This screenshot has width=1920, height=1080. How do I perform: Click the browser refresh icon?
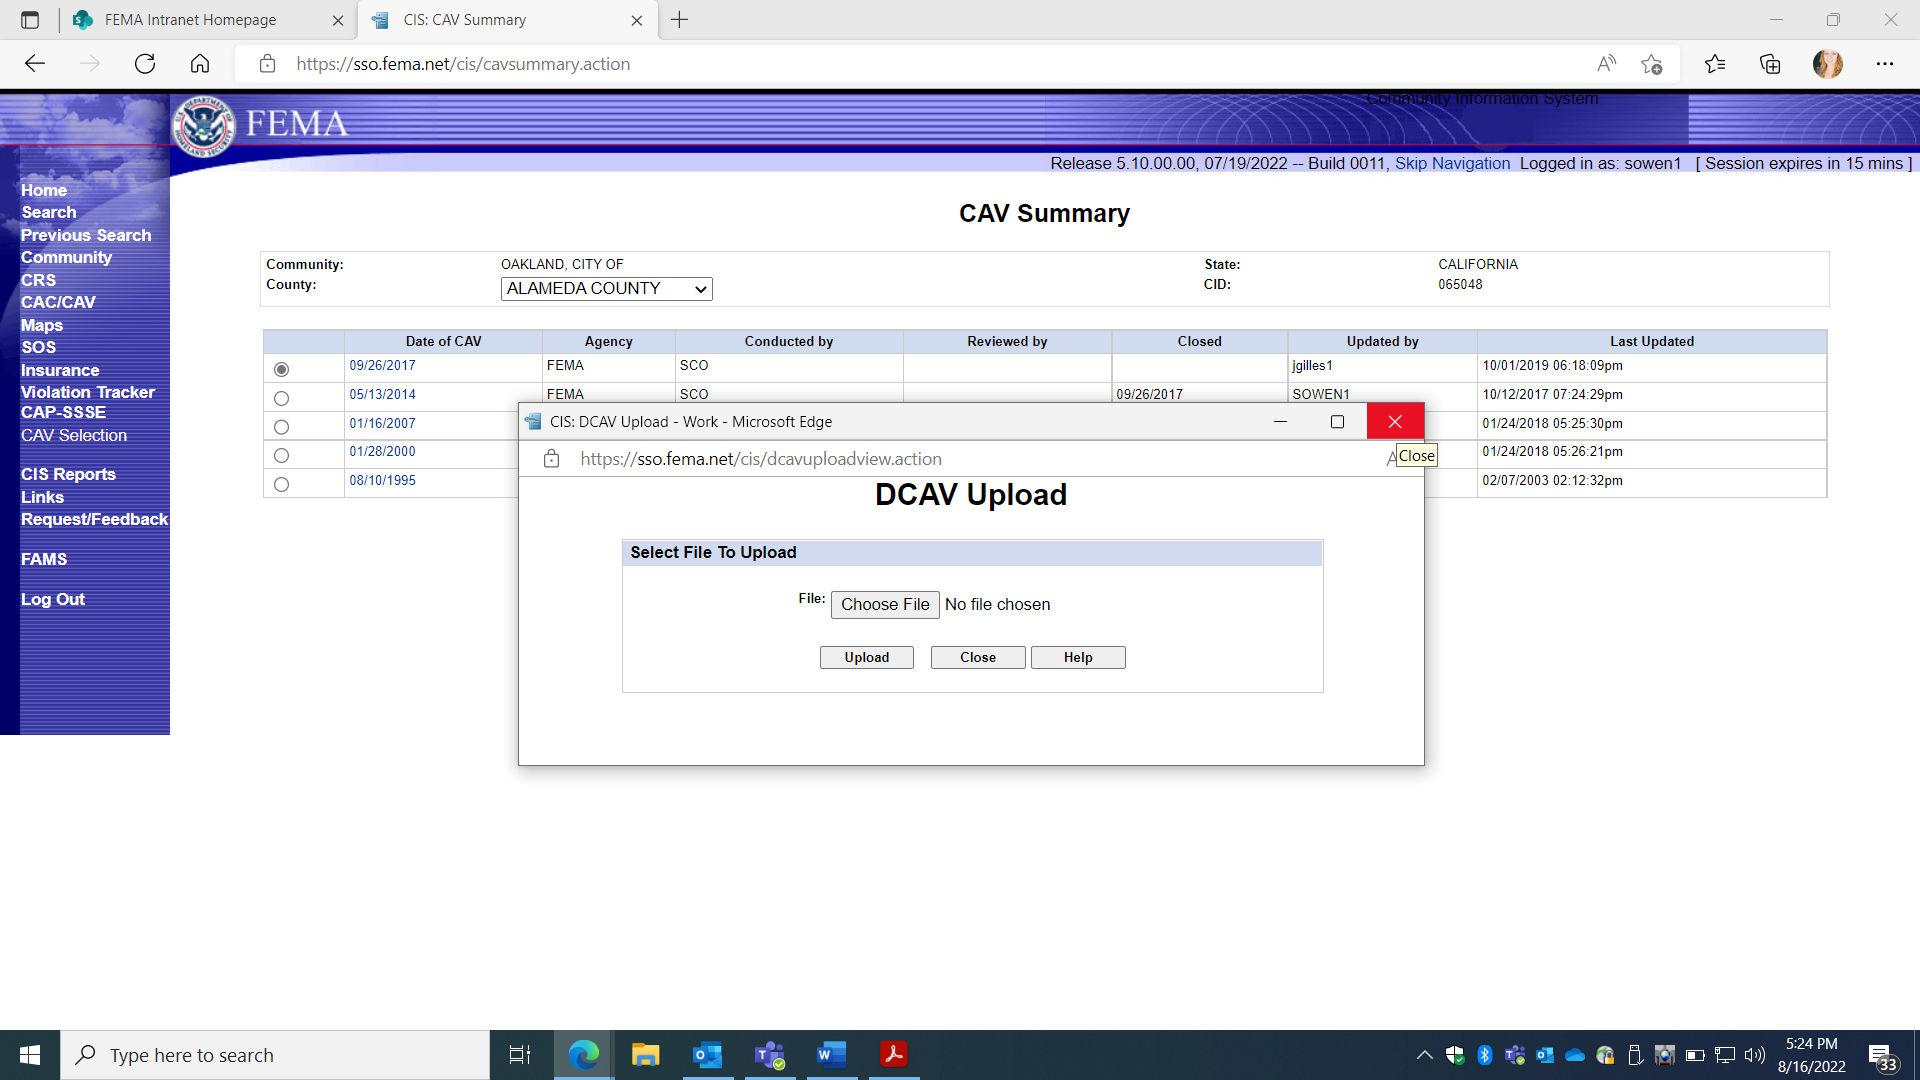click(x=145, y=64)
